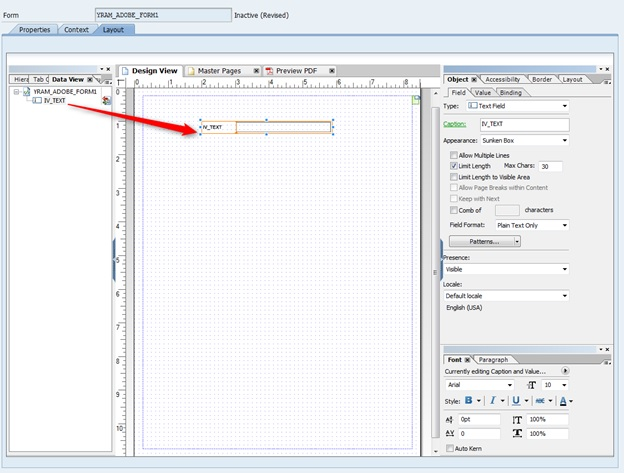This screenshot has height=473, width=624.
Task: Switch to the Border palette tab
Action: [x=542, y=80]
